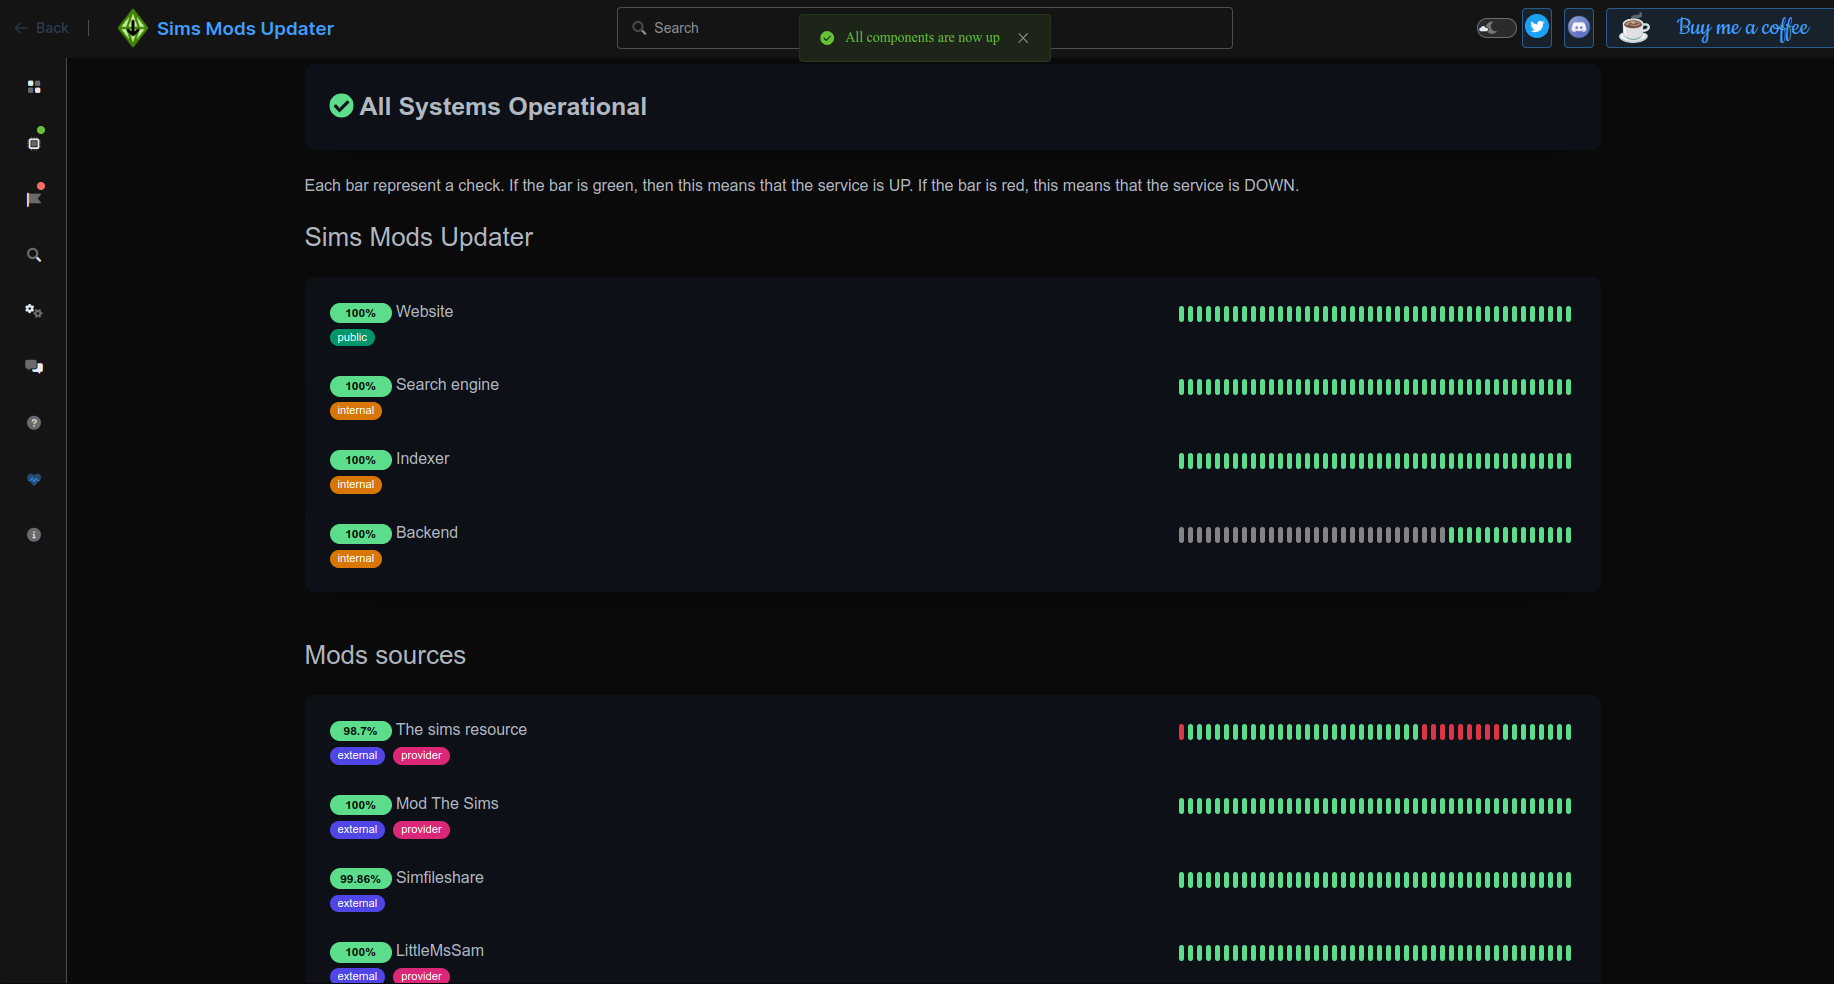Open the question mark help icon
Screen dimensions: 1834x984
click(x=34, y=423)
